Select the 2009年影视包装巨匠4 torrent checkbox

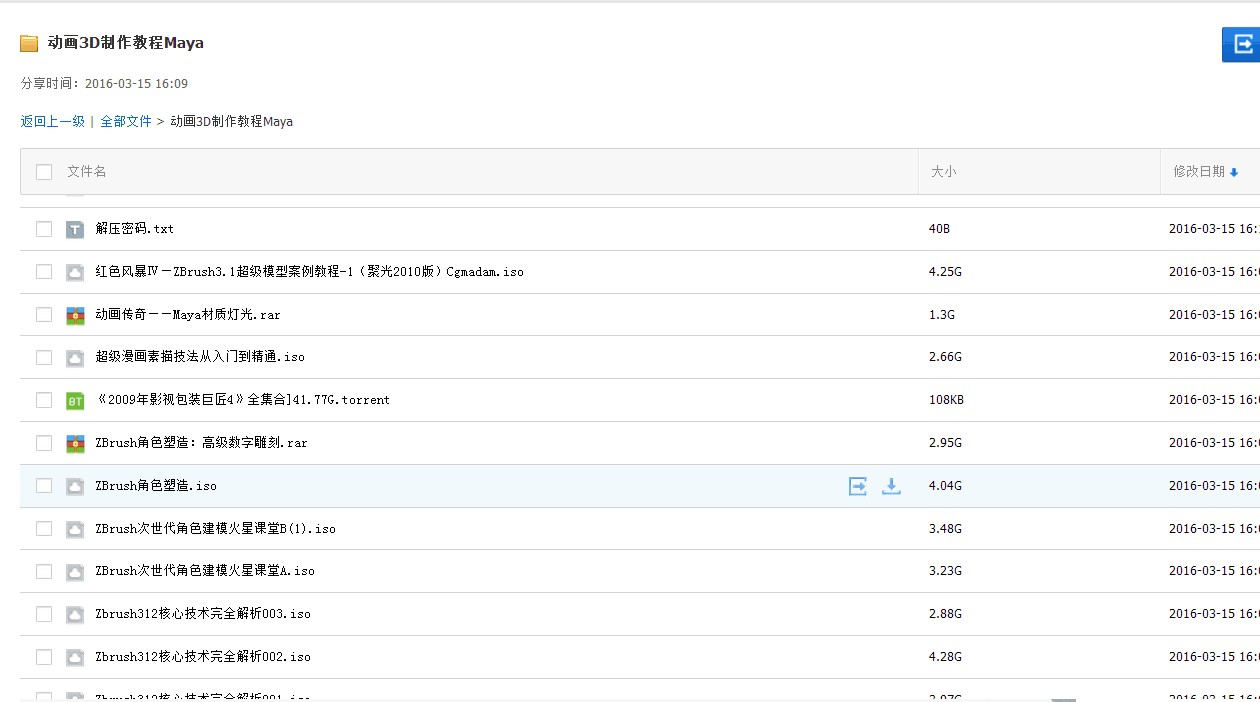pyautogui.click(x=44, y=400)
